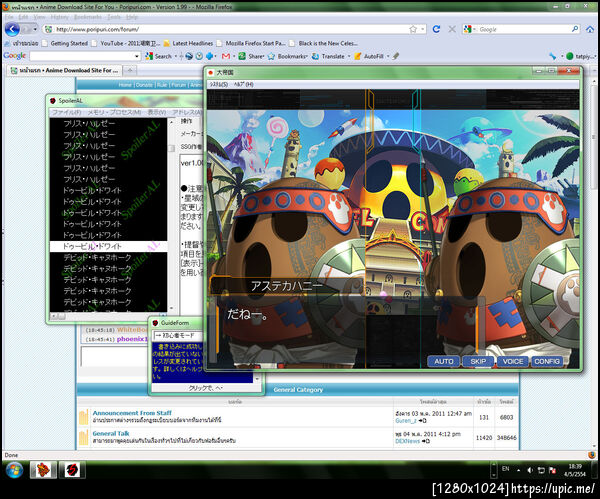Toggle AUTO mode in game window
Image resolution: width=600 pixels, height=499 pixels.
point(444,361)
